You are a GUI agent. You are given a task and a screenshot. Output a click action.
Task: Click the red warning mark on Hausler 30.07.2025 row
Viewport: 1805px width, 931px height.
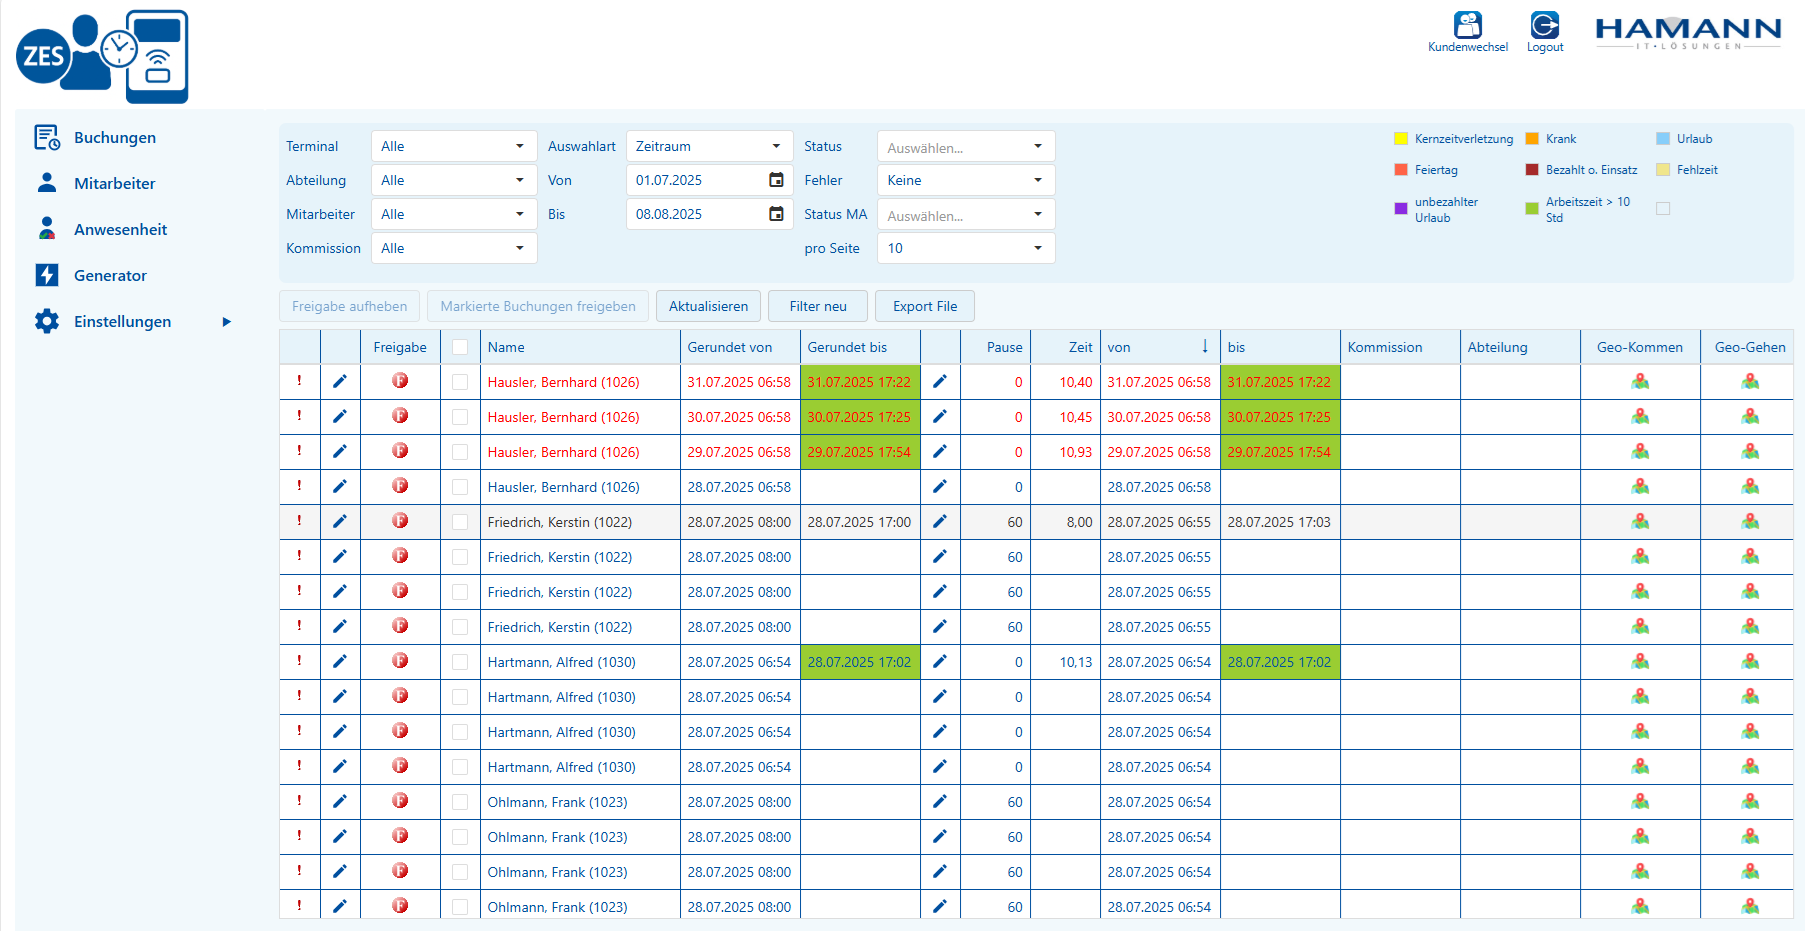click(299, 416)
